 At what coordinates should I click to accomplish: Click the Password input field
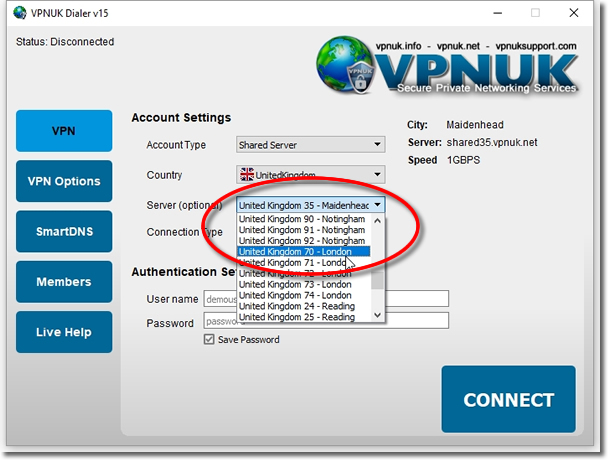pos(326,321)
